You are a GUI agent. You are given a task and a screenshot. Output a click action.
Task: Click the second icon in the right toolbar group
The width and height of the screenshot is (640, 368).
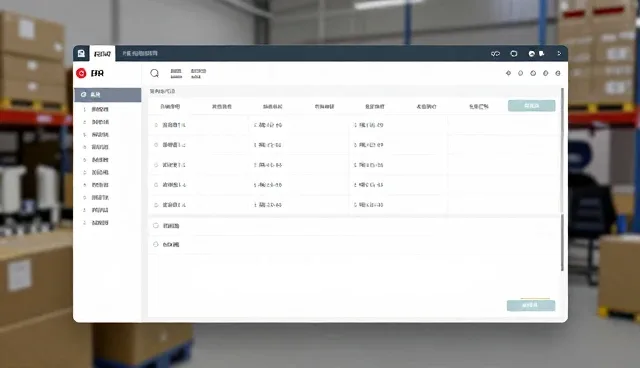tap(520, 73)
